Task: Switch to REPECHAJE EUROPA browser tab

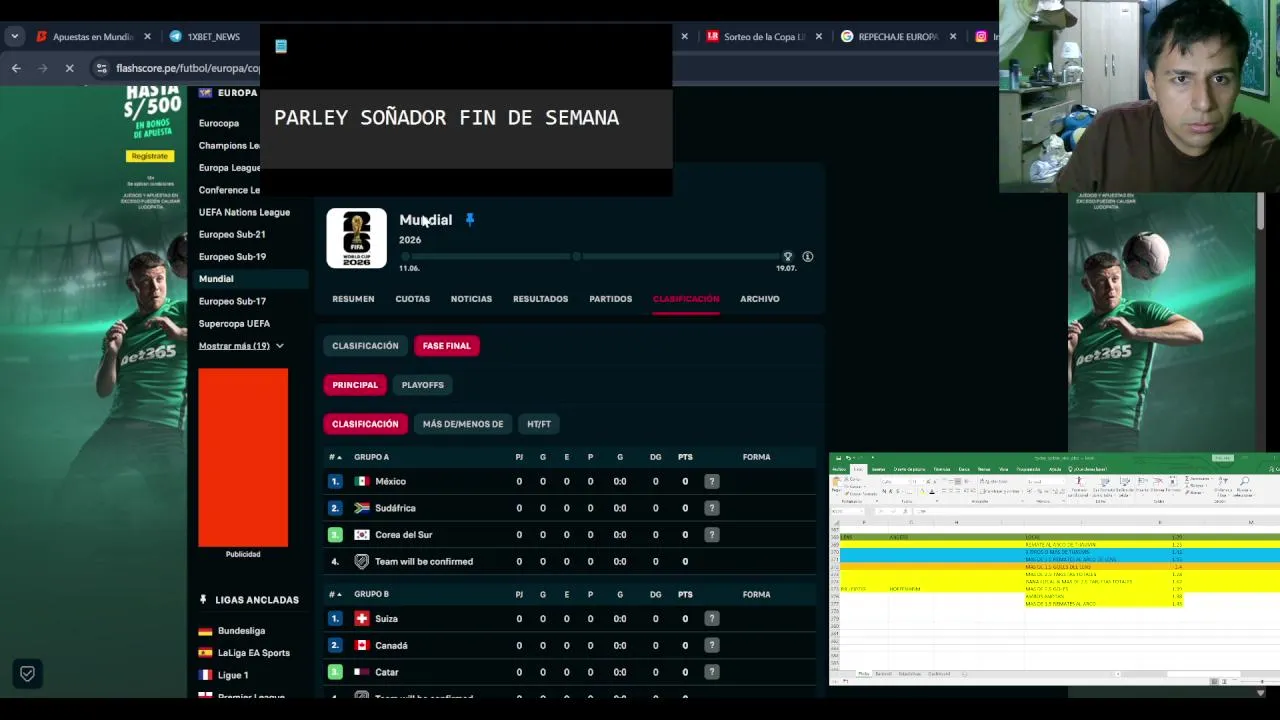Action: (x=890, y=37)
